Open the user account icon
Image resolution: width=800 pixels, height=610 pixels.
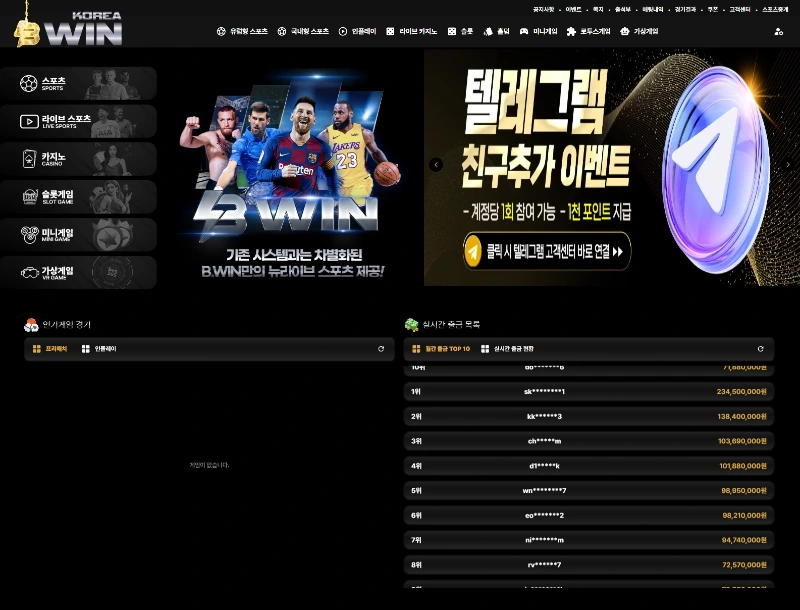(x=779, y=32)
